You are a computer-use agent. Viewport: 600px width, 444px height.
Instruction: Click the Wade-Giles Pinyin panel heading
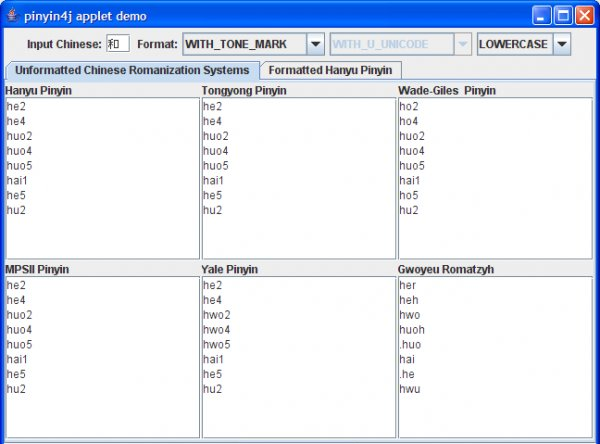pyautogui.click(x=447, y=91)
